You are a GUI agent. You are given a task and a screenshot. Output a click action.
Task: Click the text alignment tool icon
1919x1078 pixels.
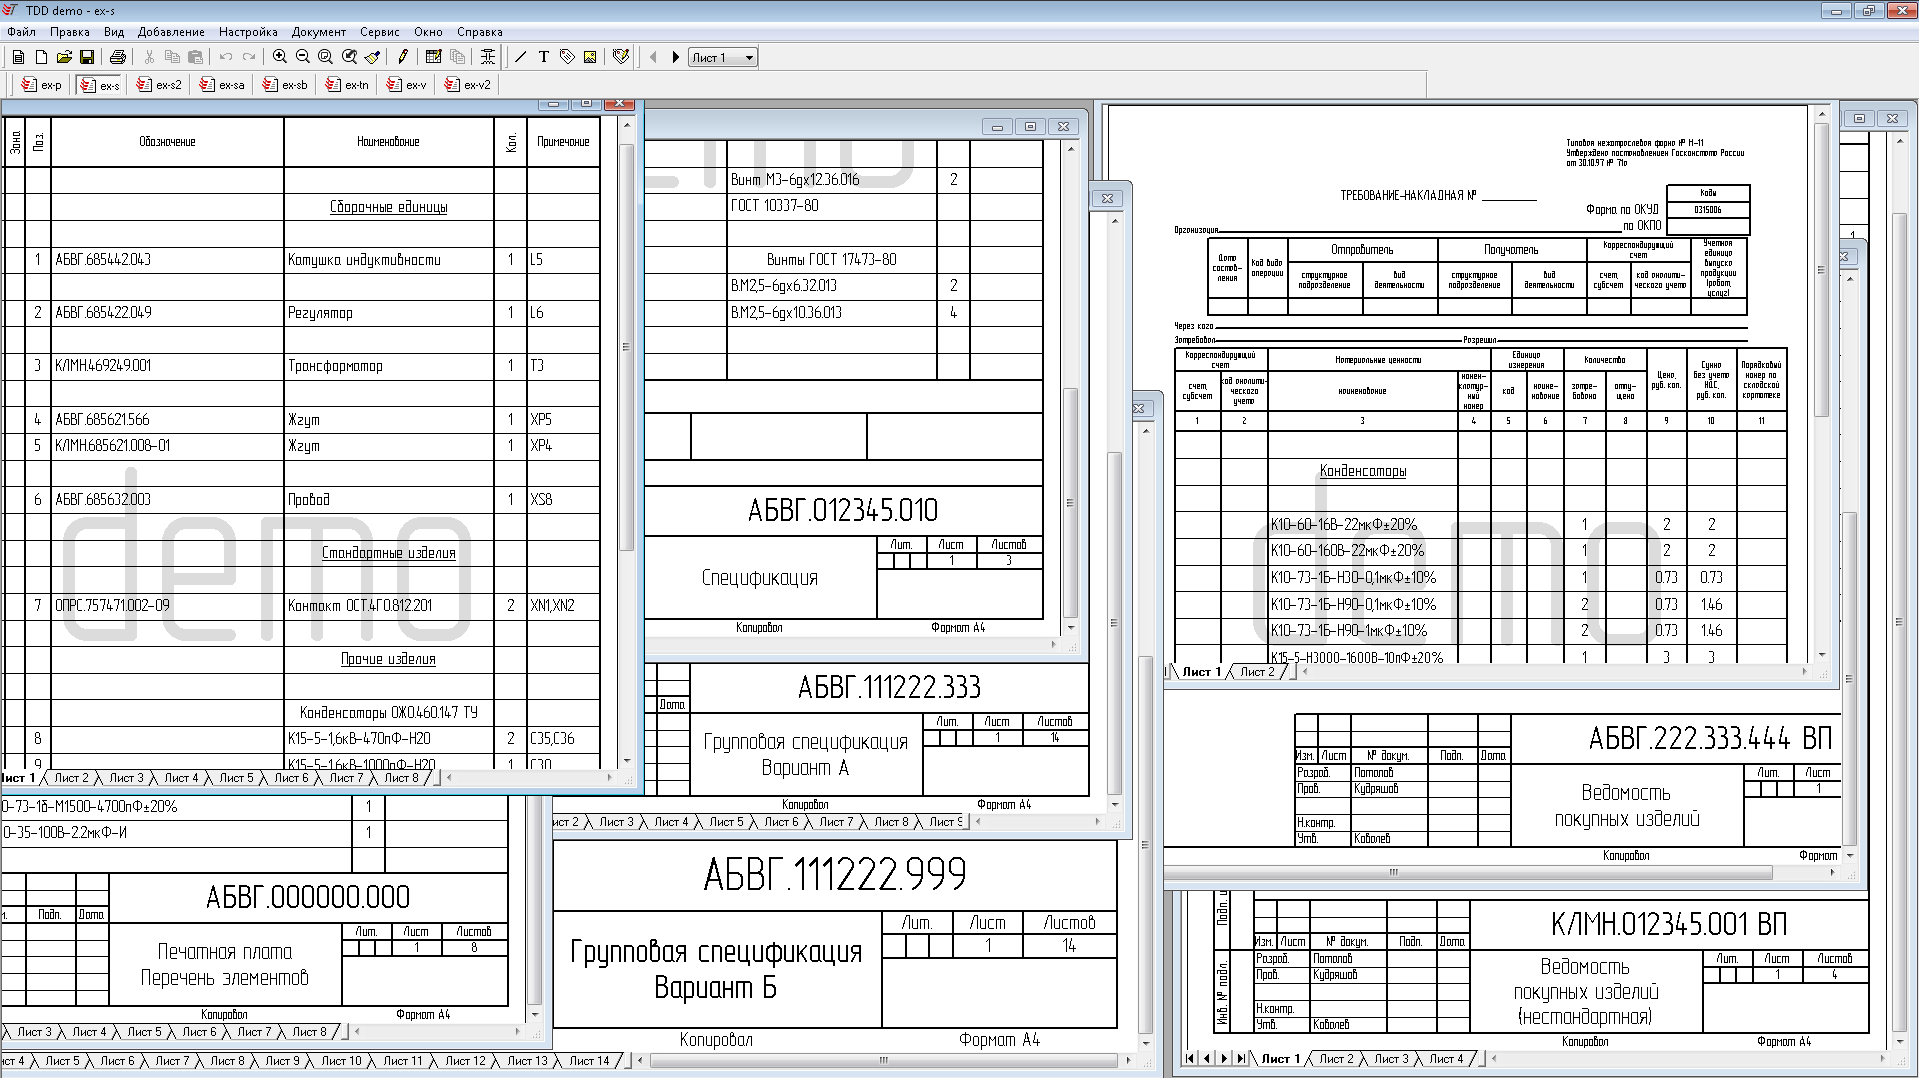[488, 57]
